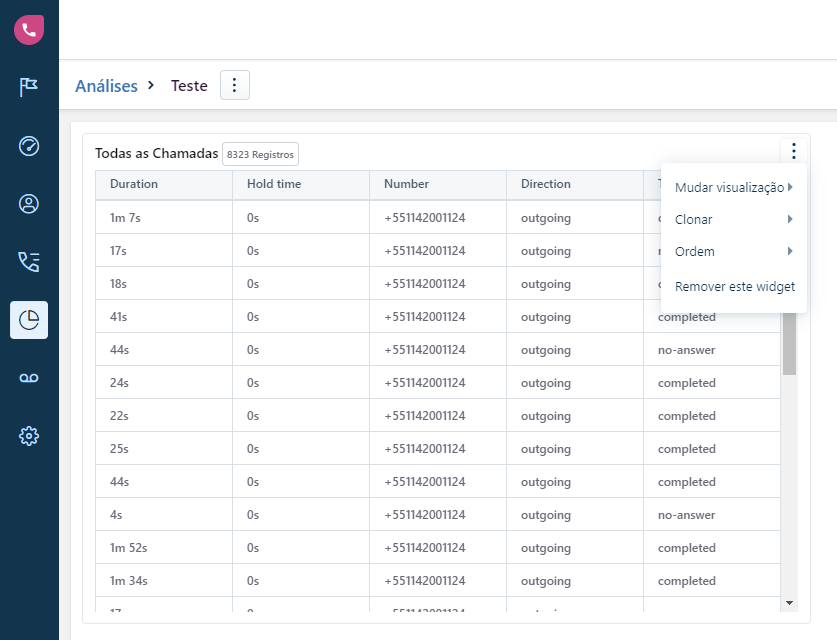Click the 8323 Registros badge
The height and width of the screenshot is (640, 837).
pos(260,154)
